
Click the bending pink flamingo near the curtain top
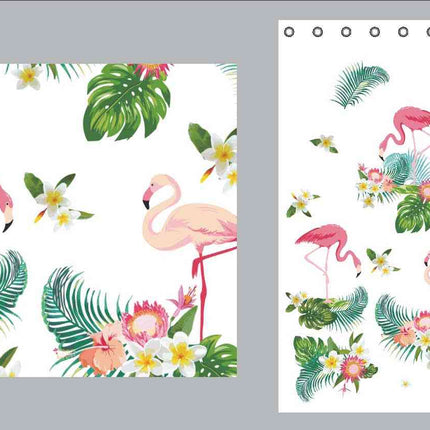pos(405,132)
